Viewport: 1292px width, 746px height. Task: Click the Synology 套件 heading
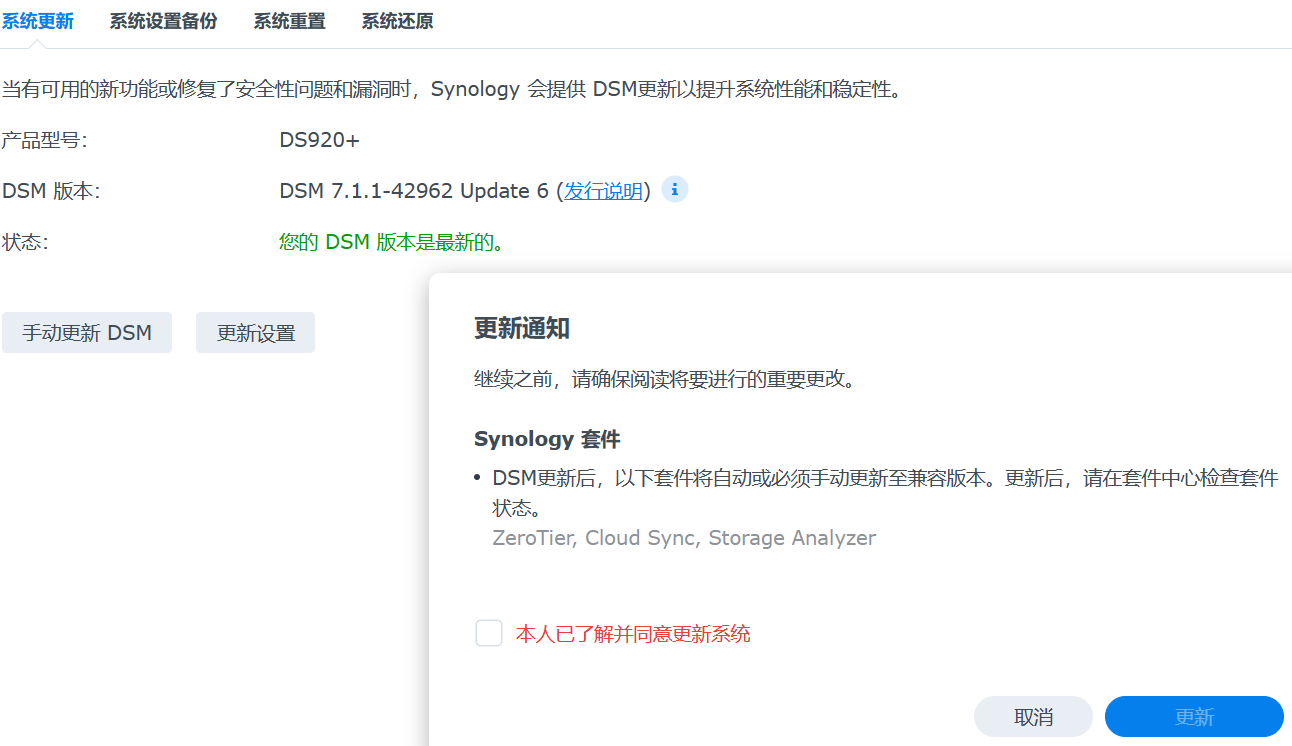click(x=547, y=439)
